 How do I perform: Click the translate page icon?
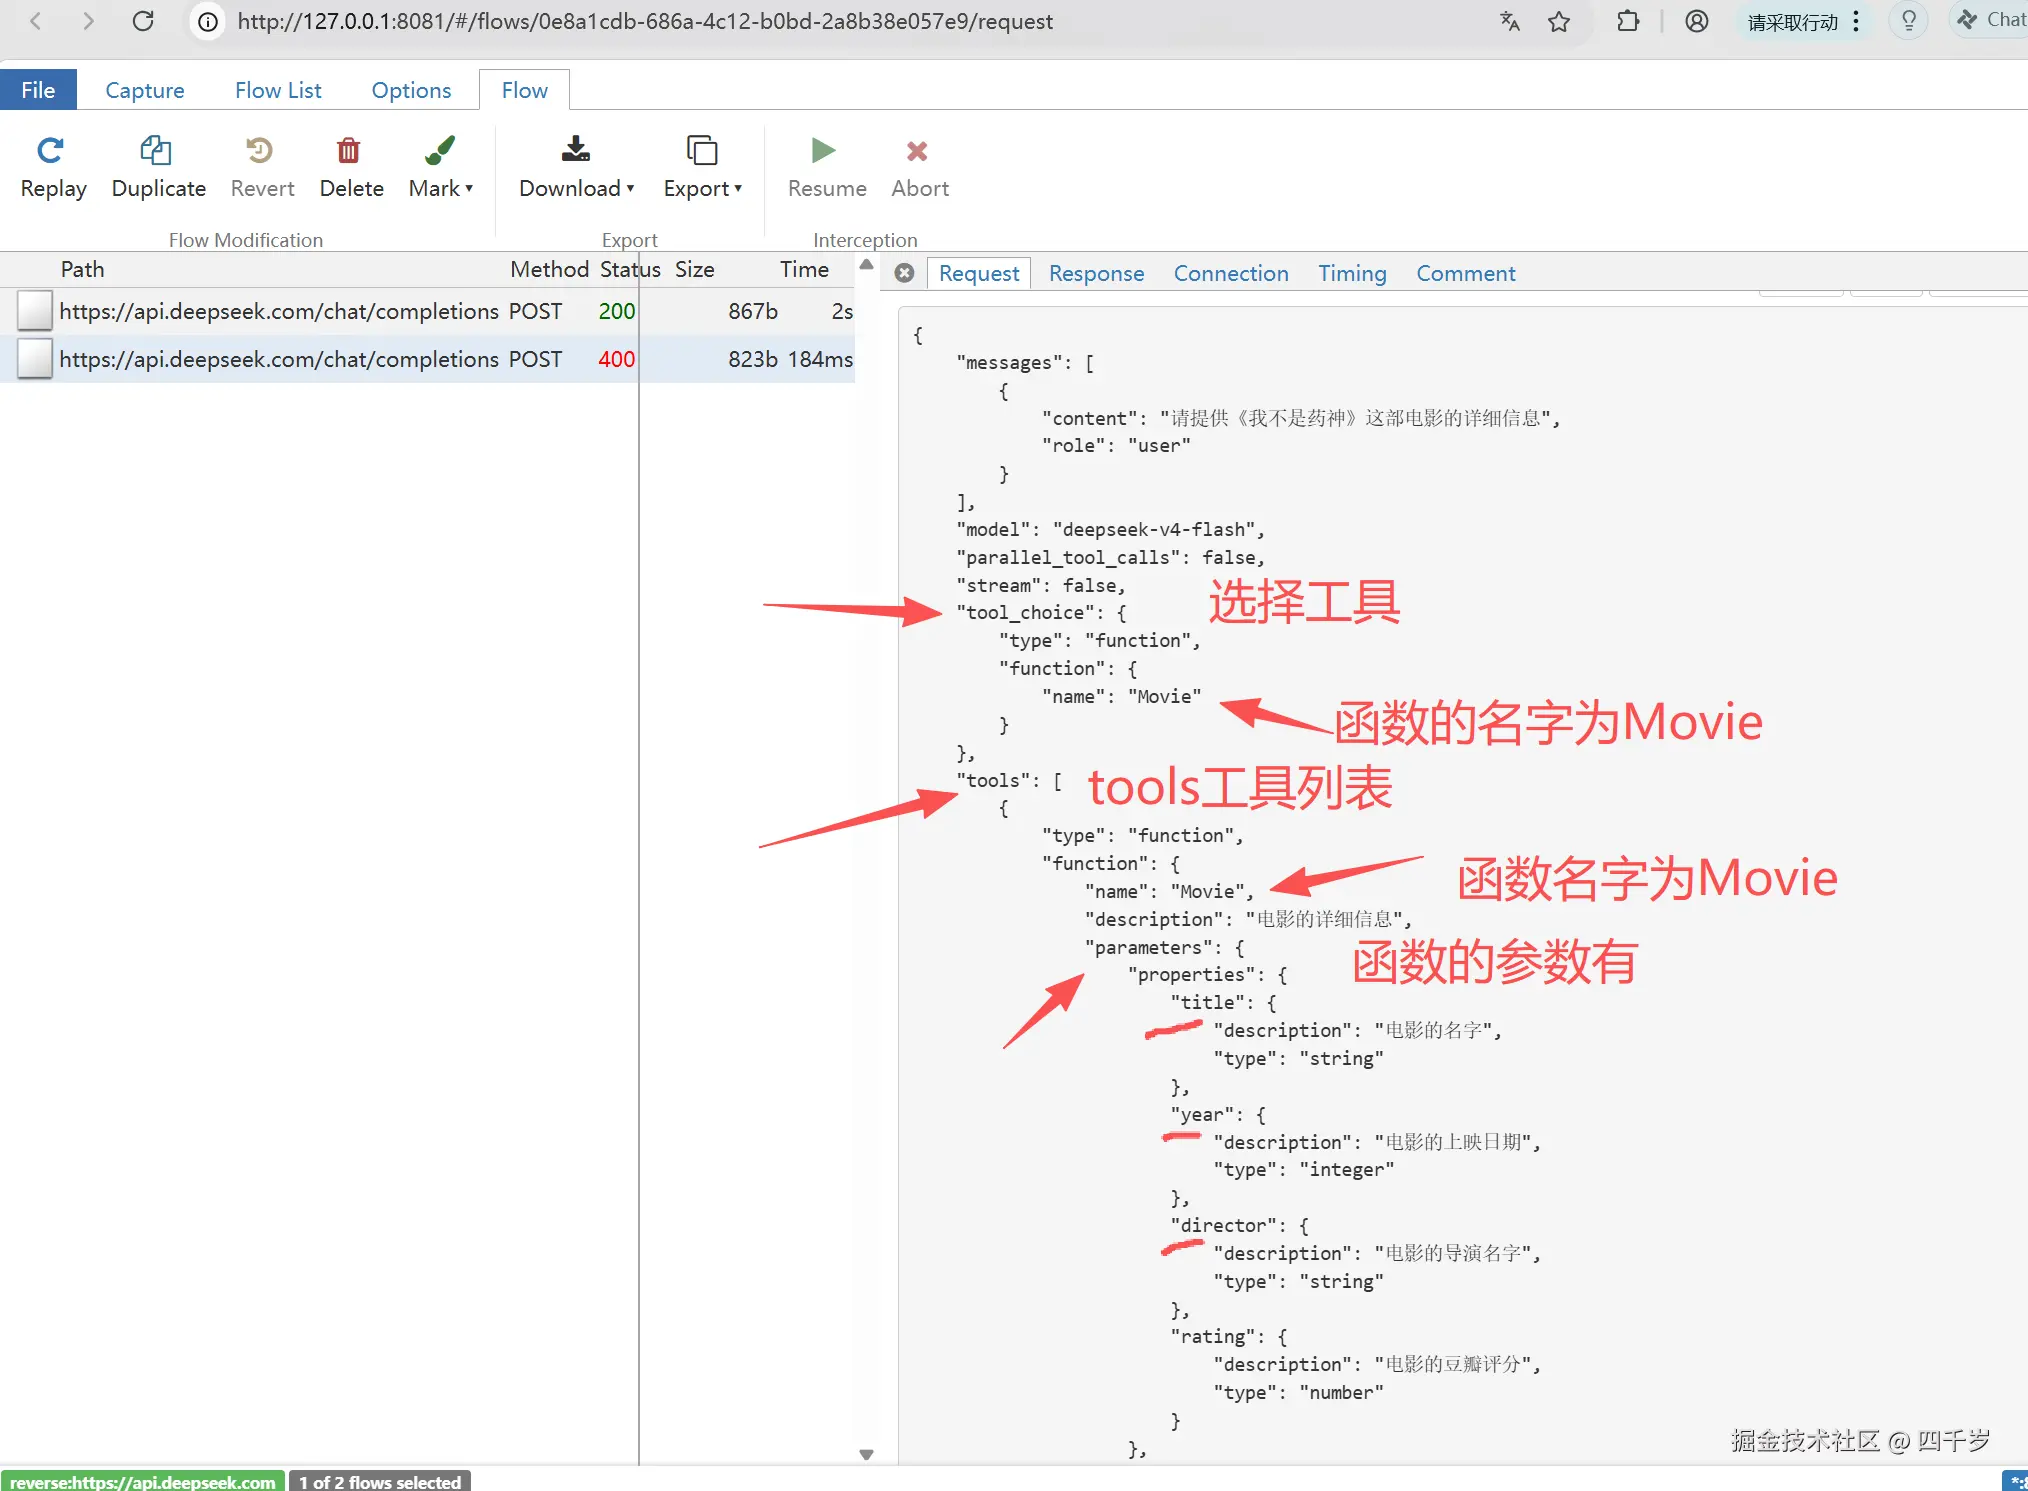1510,21
